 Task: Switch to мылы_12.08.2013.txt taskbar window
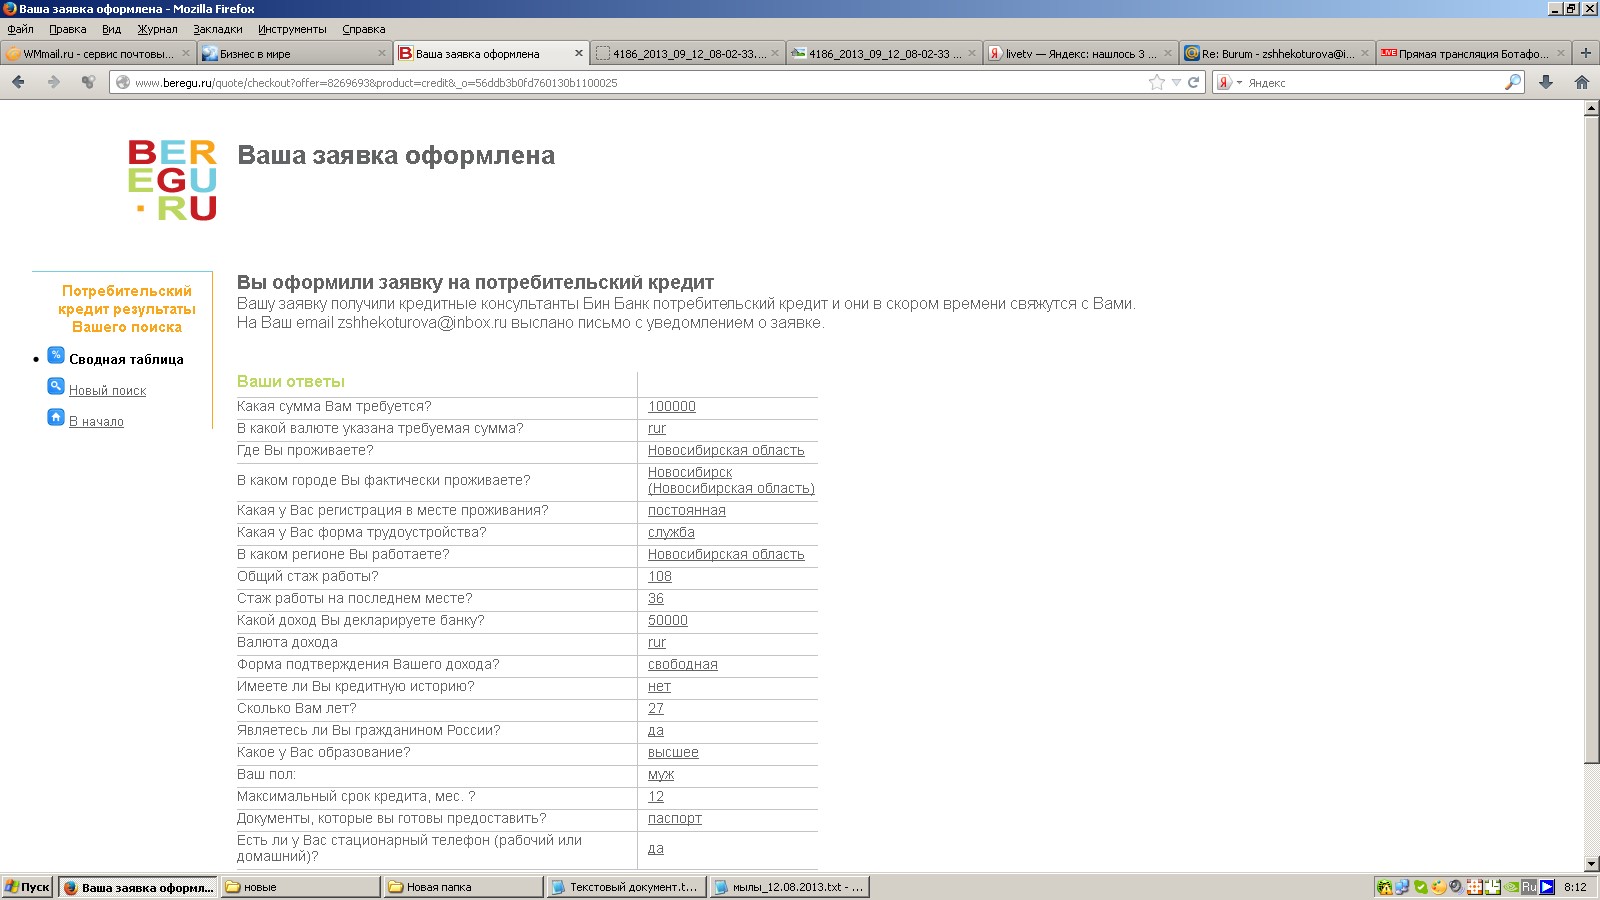point(789,887)
